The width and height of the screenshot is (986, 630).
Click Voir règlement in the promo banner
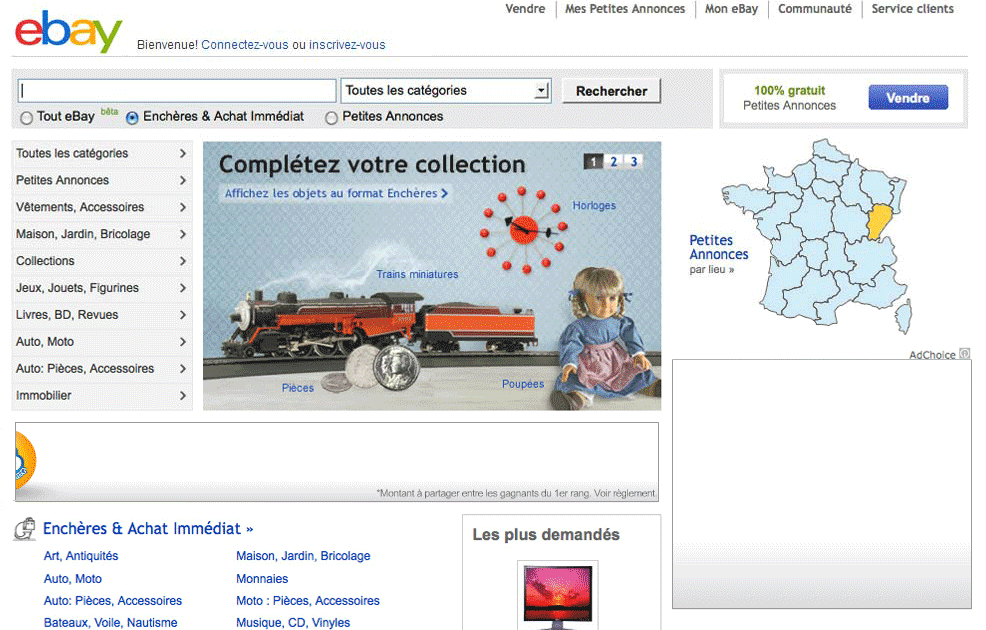pyautogui.click(x=624, y=494)
